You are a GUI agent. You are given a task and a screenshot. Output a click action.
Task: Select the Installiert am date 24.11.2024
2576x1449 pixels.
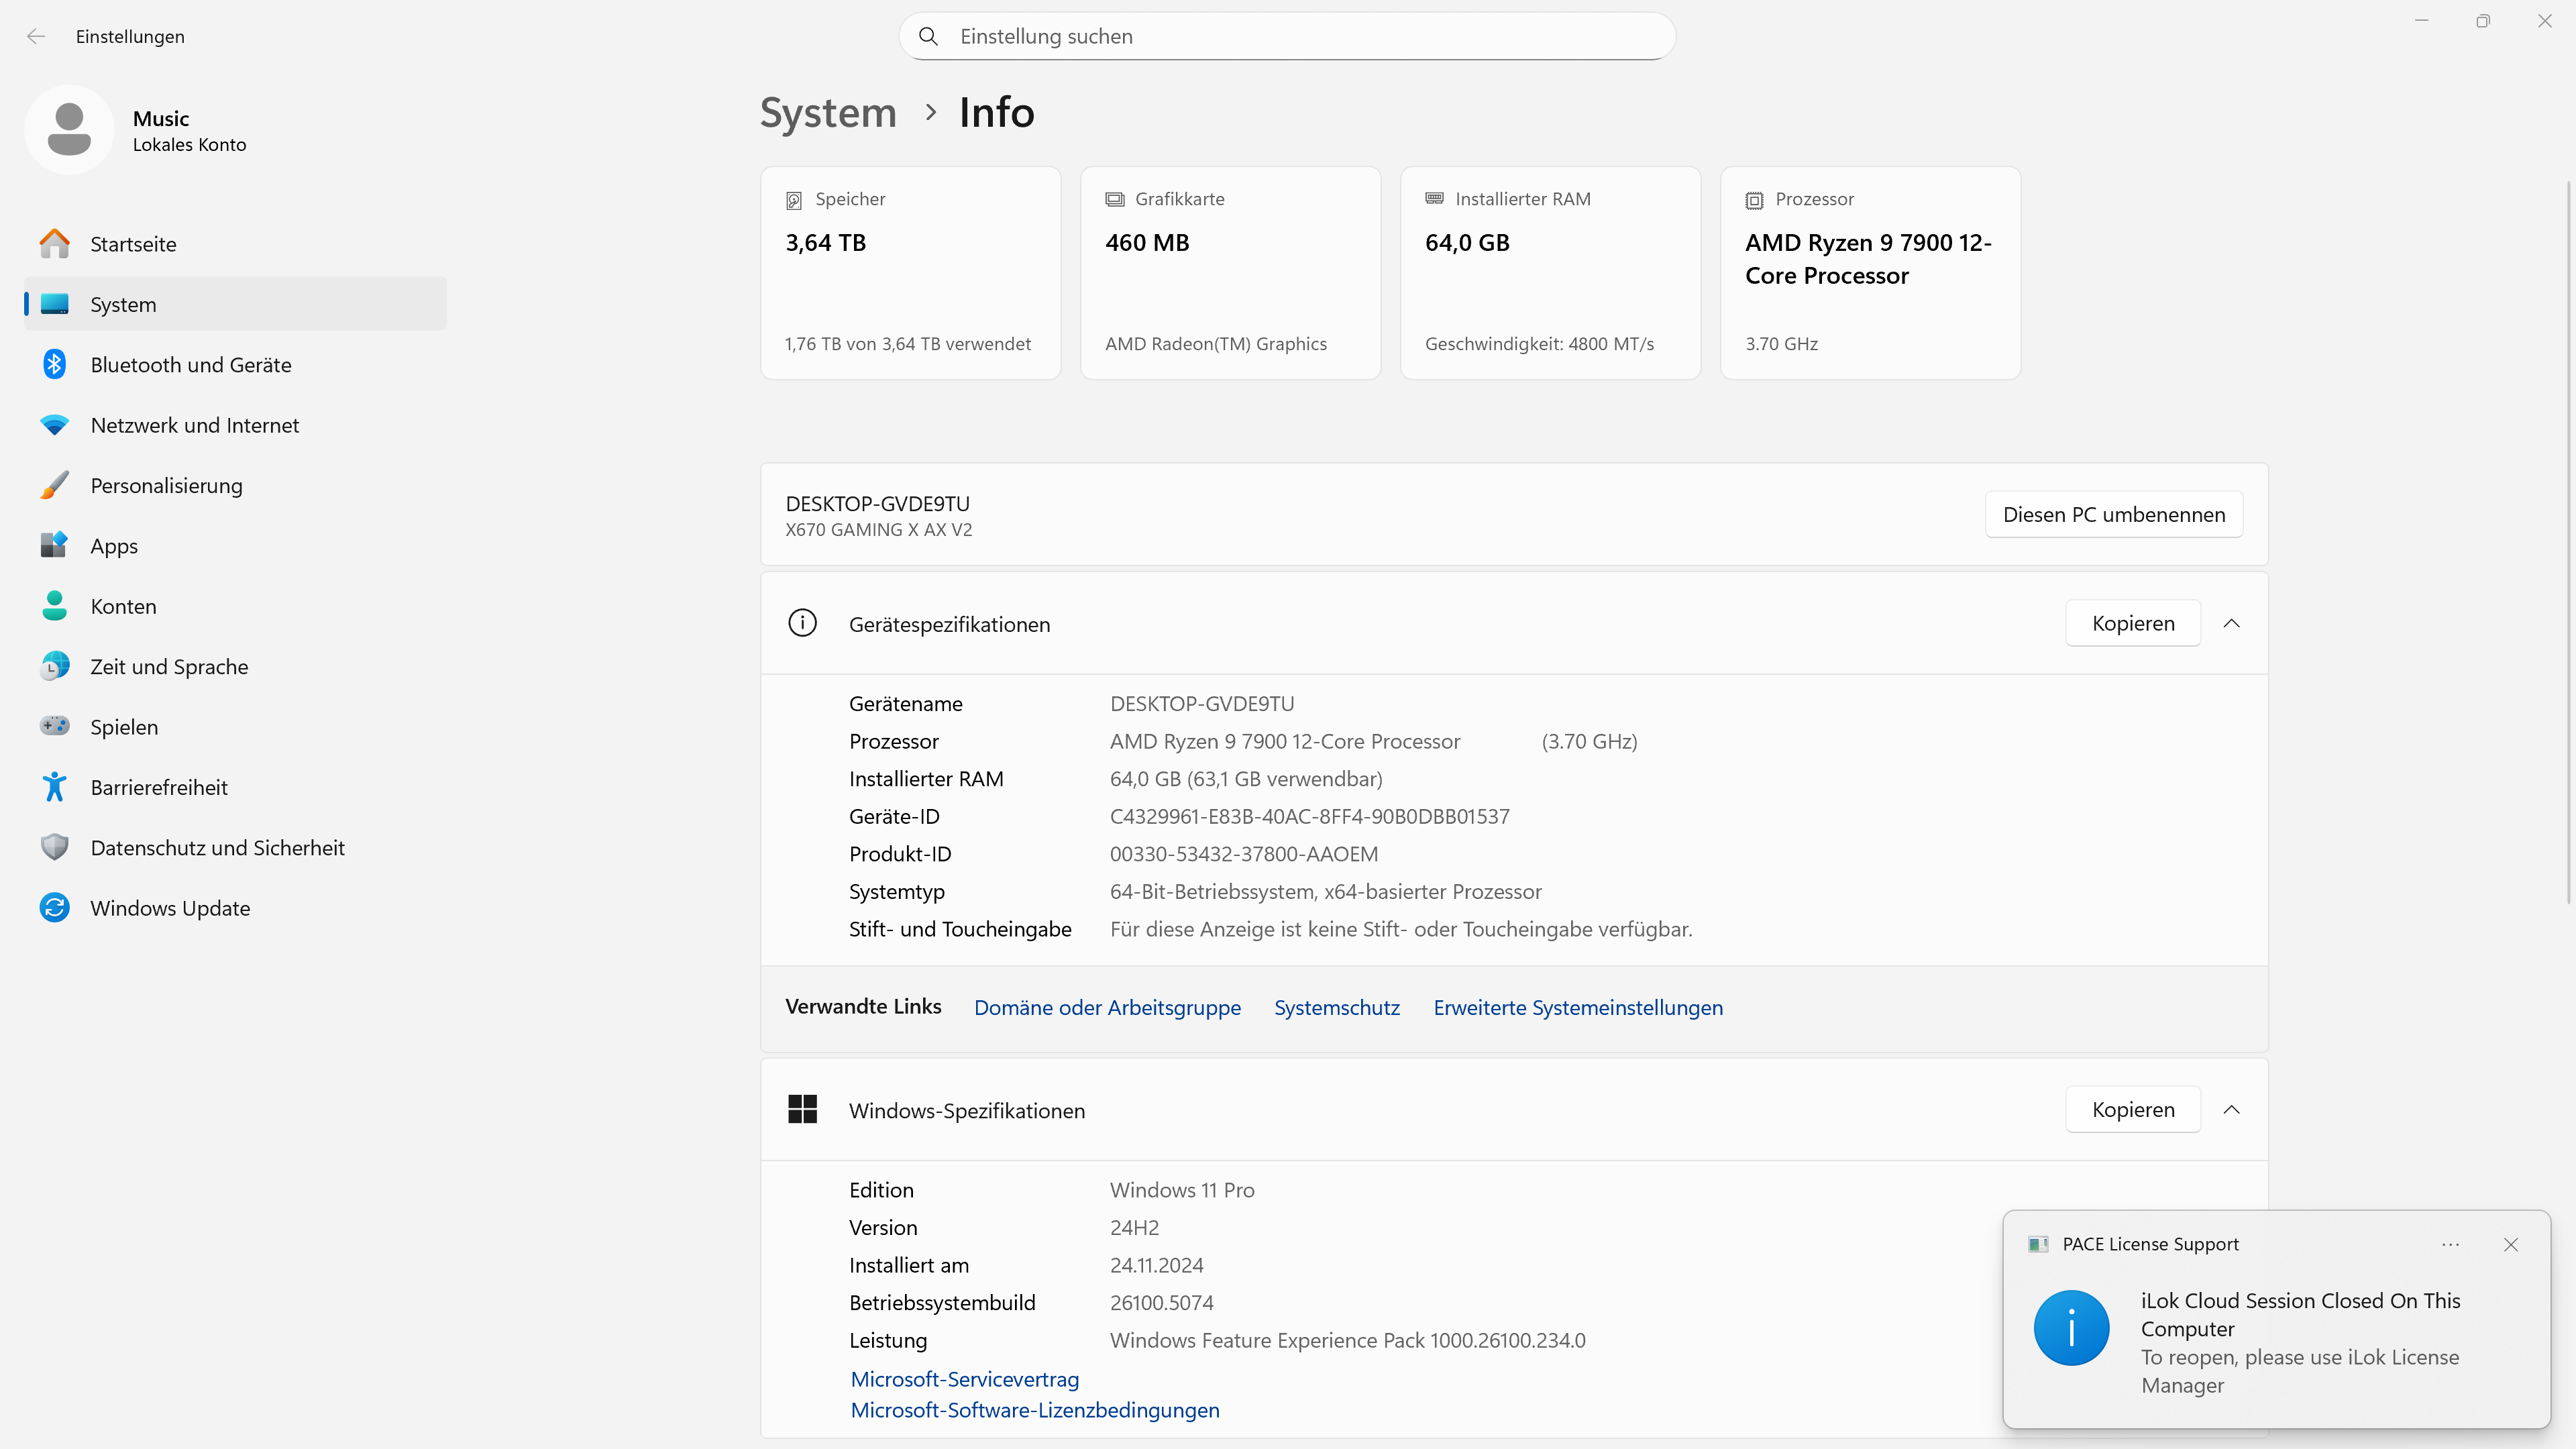(1156, 1265)
